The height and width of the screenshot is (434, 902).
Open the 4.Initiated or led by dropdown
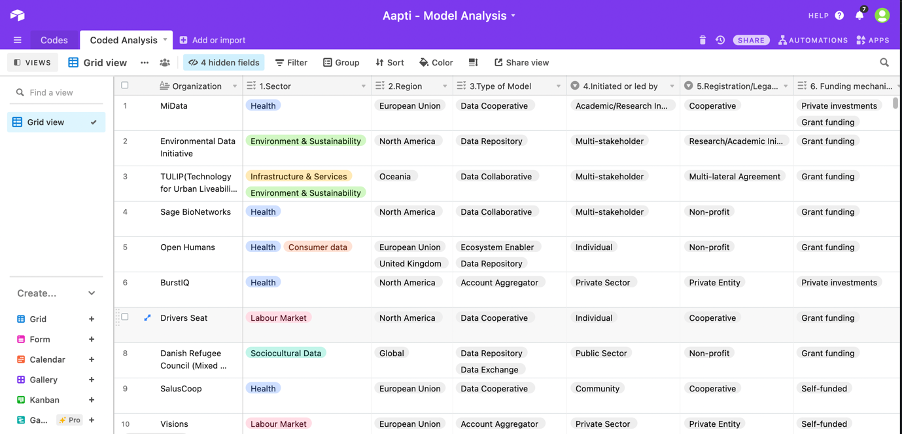pos(672,86)
